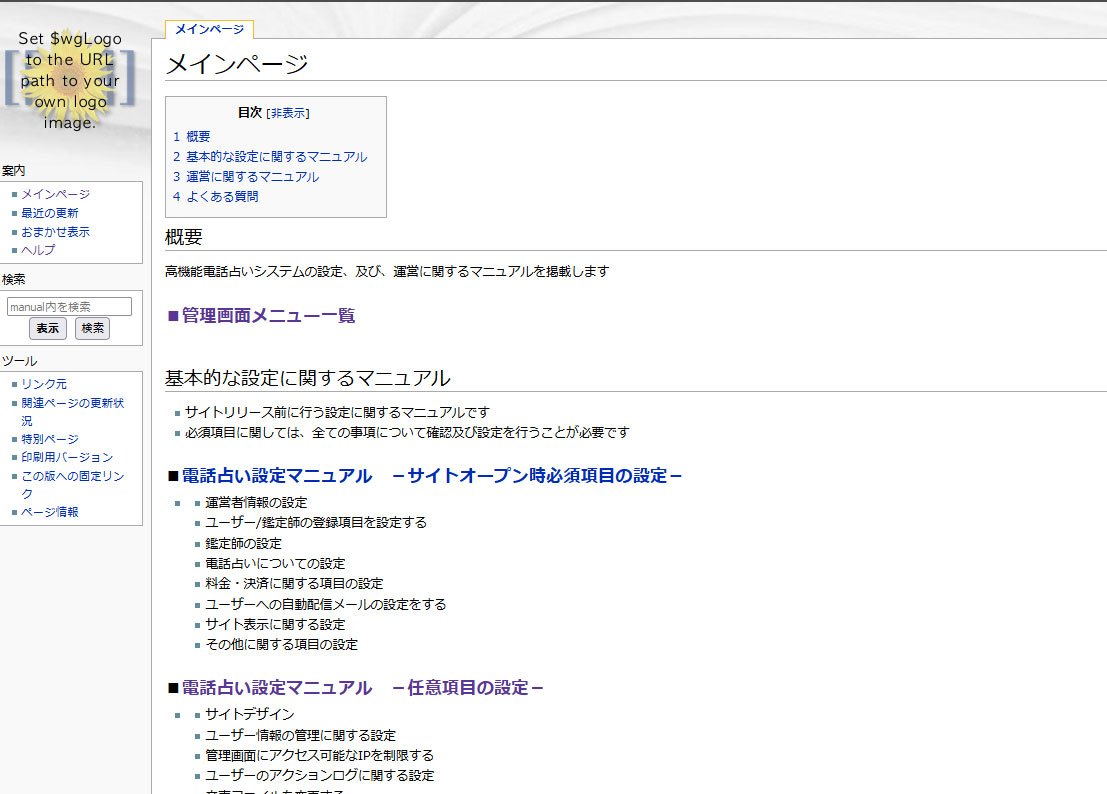Open 電話占い設定マニュアル サイトオープン時必須項目の設定 link
Viewport: 1107px width, 794px height.
(x=431, y=476)
